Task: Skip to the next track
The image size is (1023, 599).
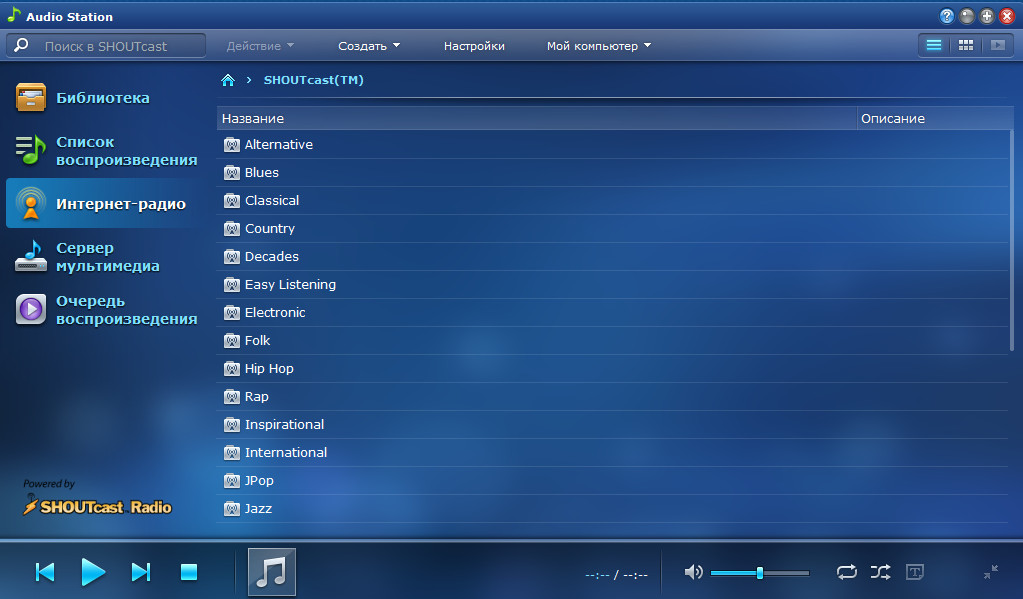Action: point(141,572)
